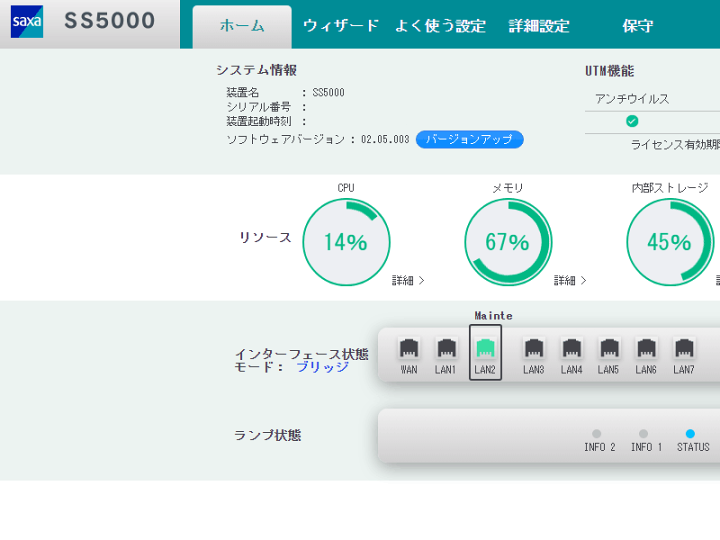Screen dimensions: 720x540
Task: Click the green antivirus check mark
Action: (x=632, y=121)
